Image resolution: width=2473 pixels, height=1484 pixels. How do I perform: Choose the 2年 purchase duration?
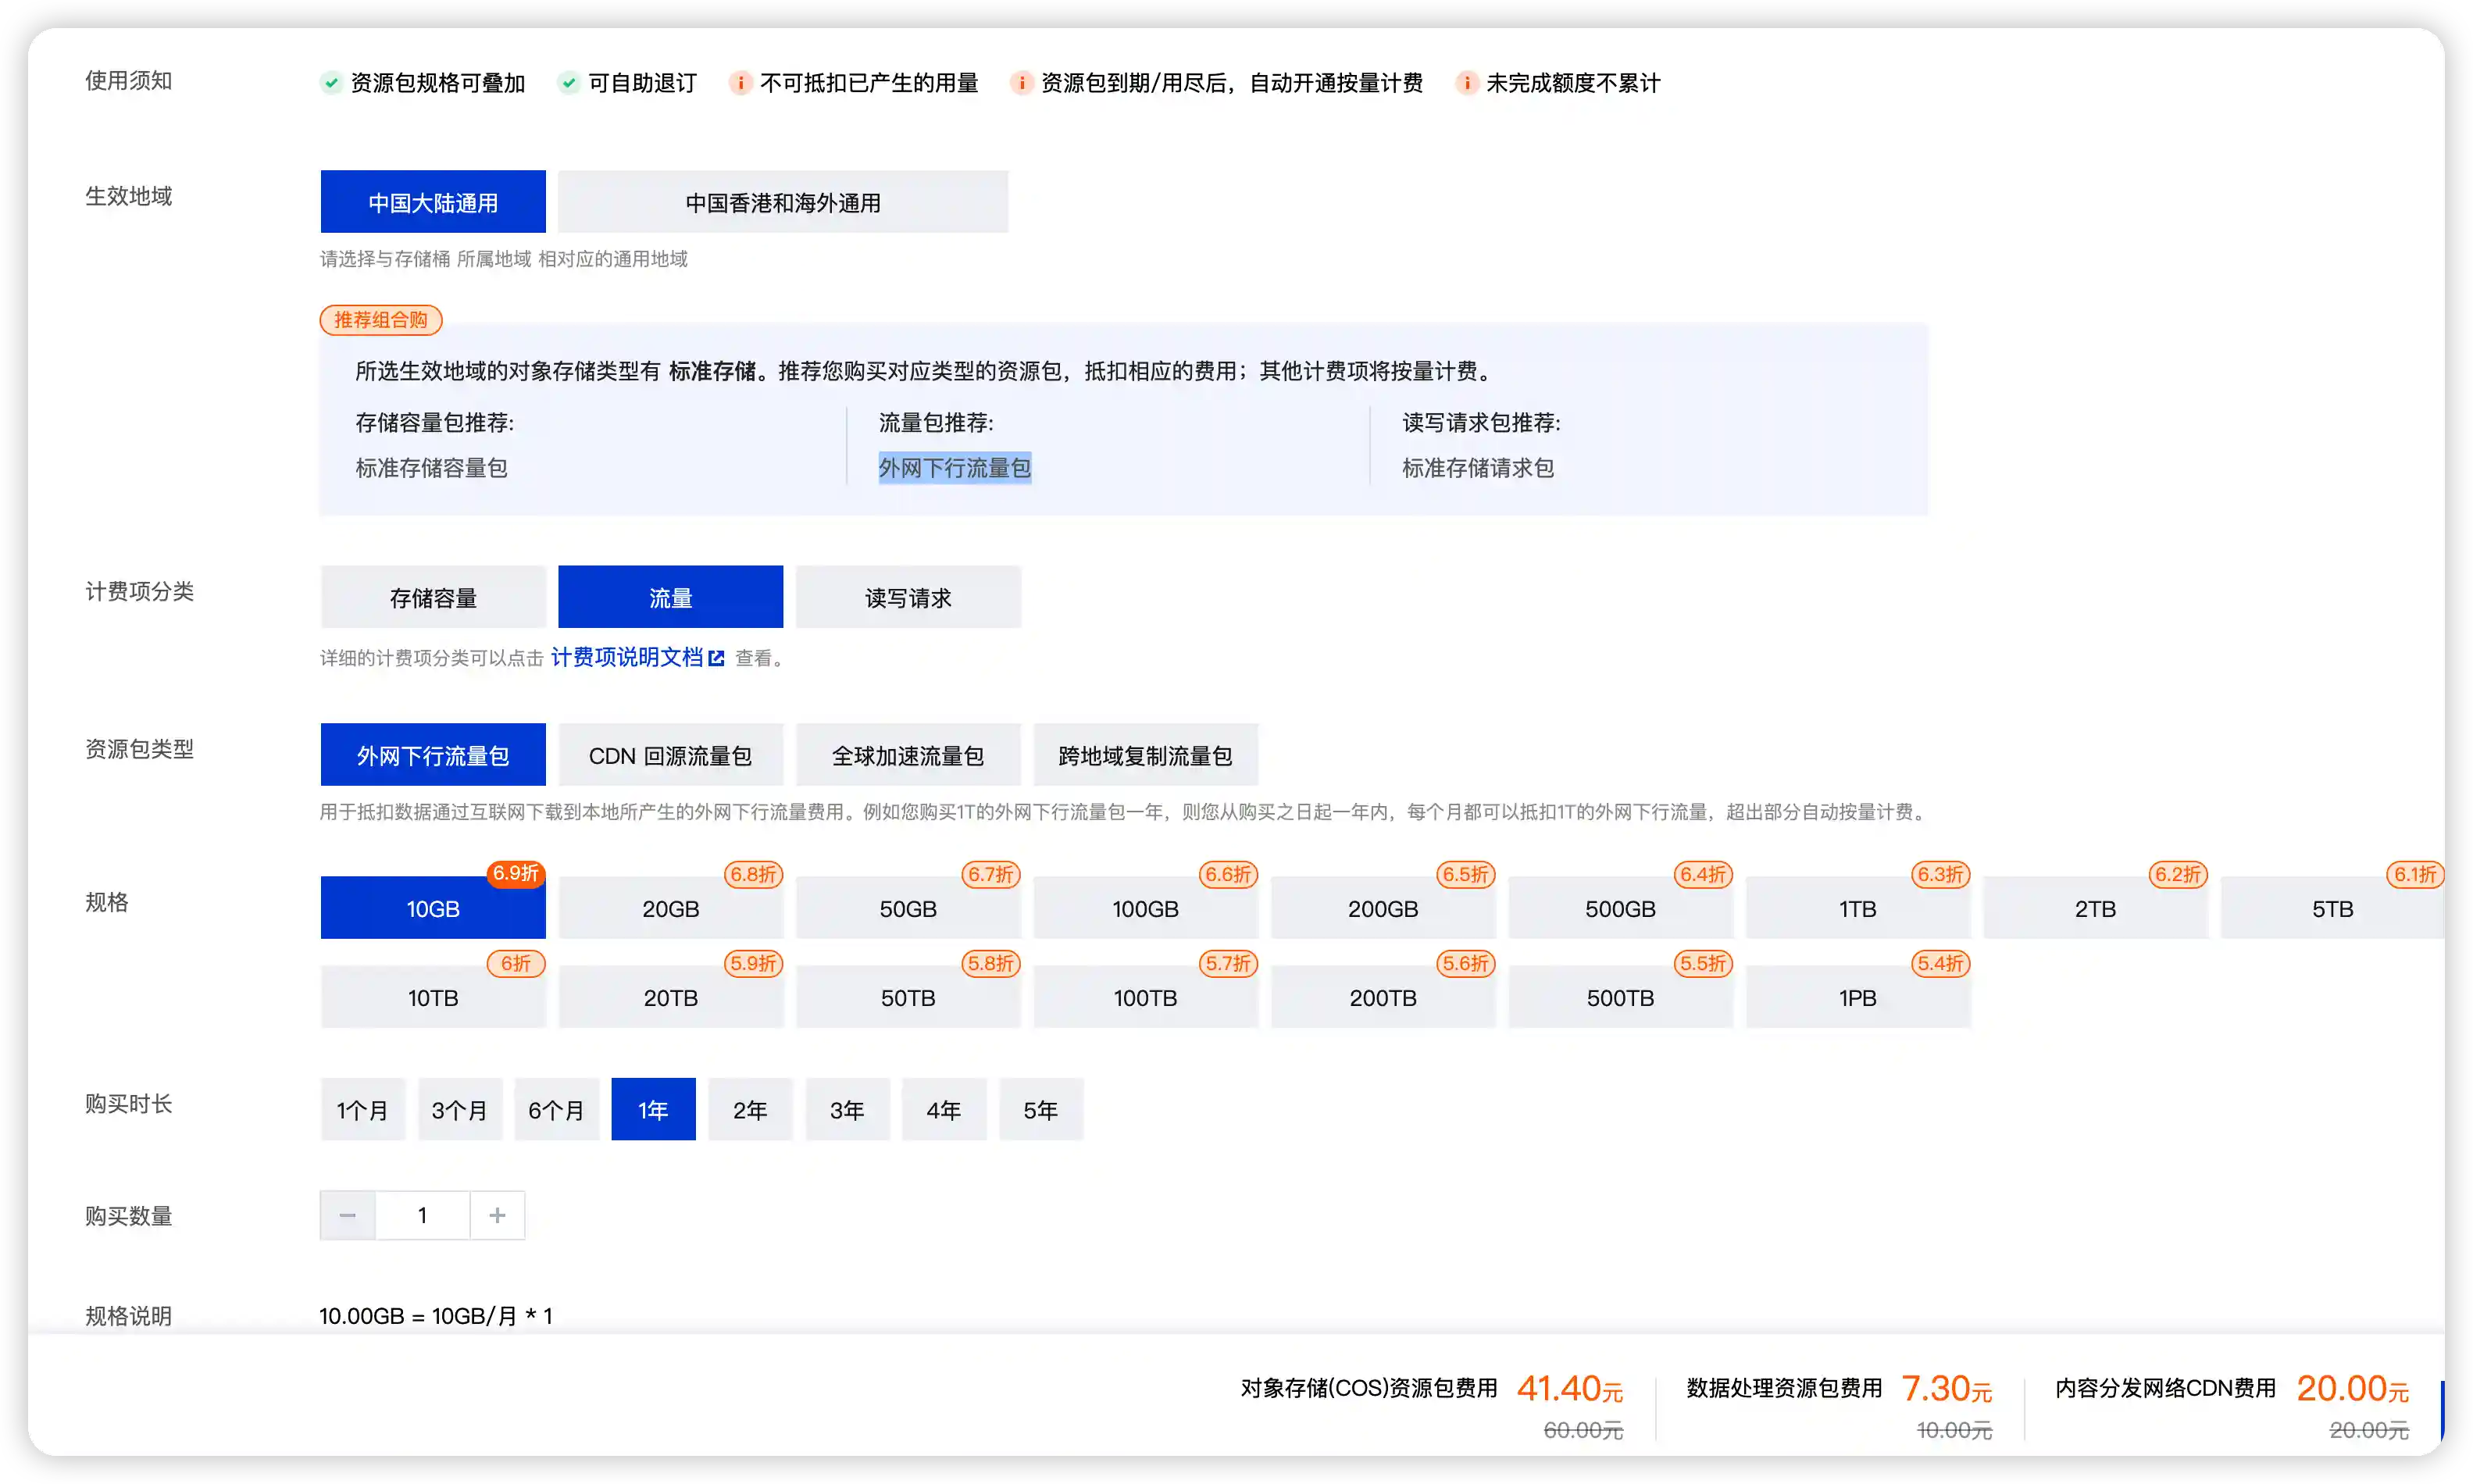749,1110
